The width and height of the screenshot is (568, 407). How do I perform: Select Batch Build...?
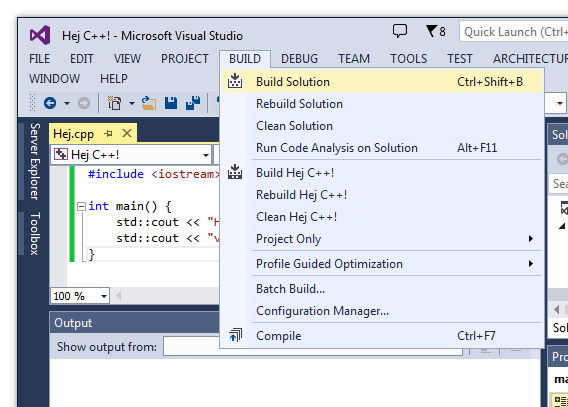pos(382,289)
